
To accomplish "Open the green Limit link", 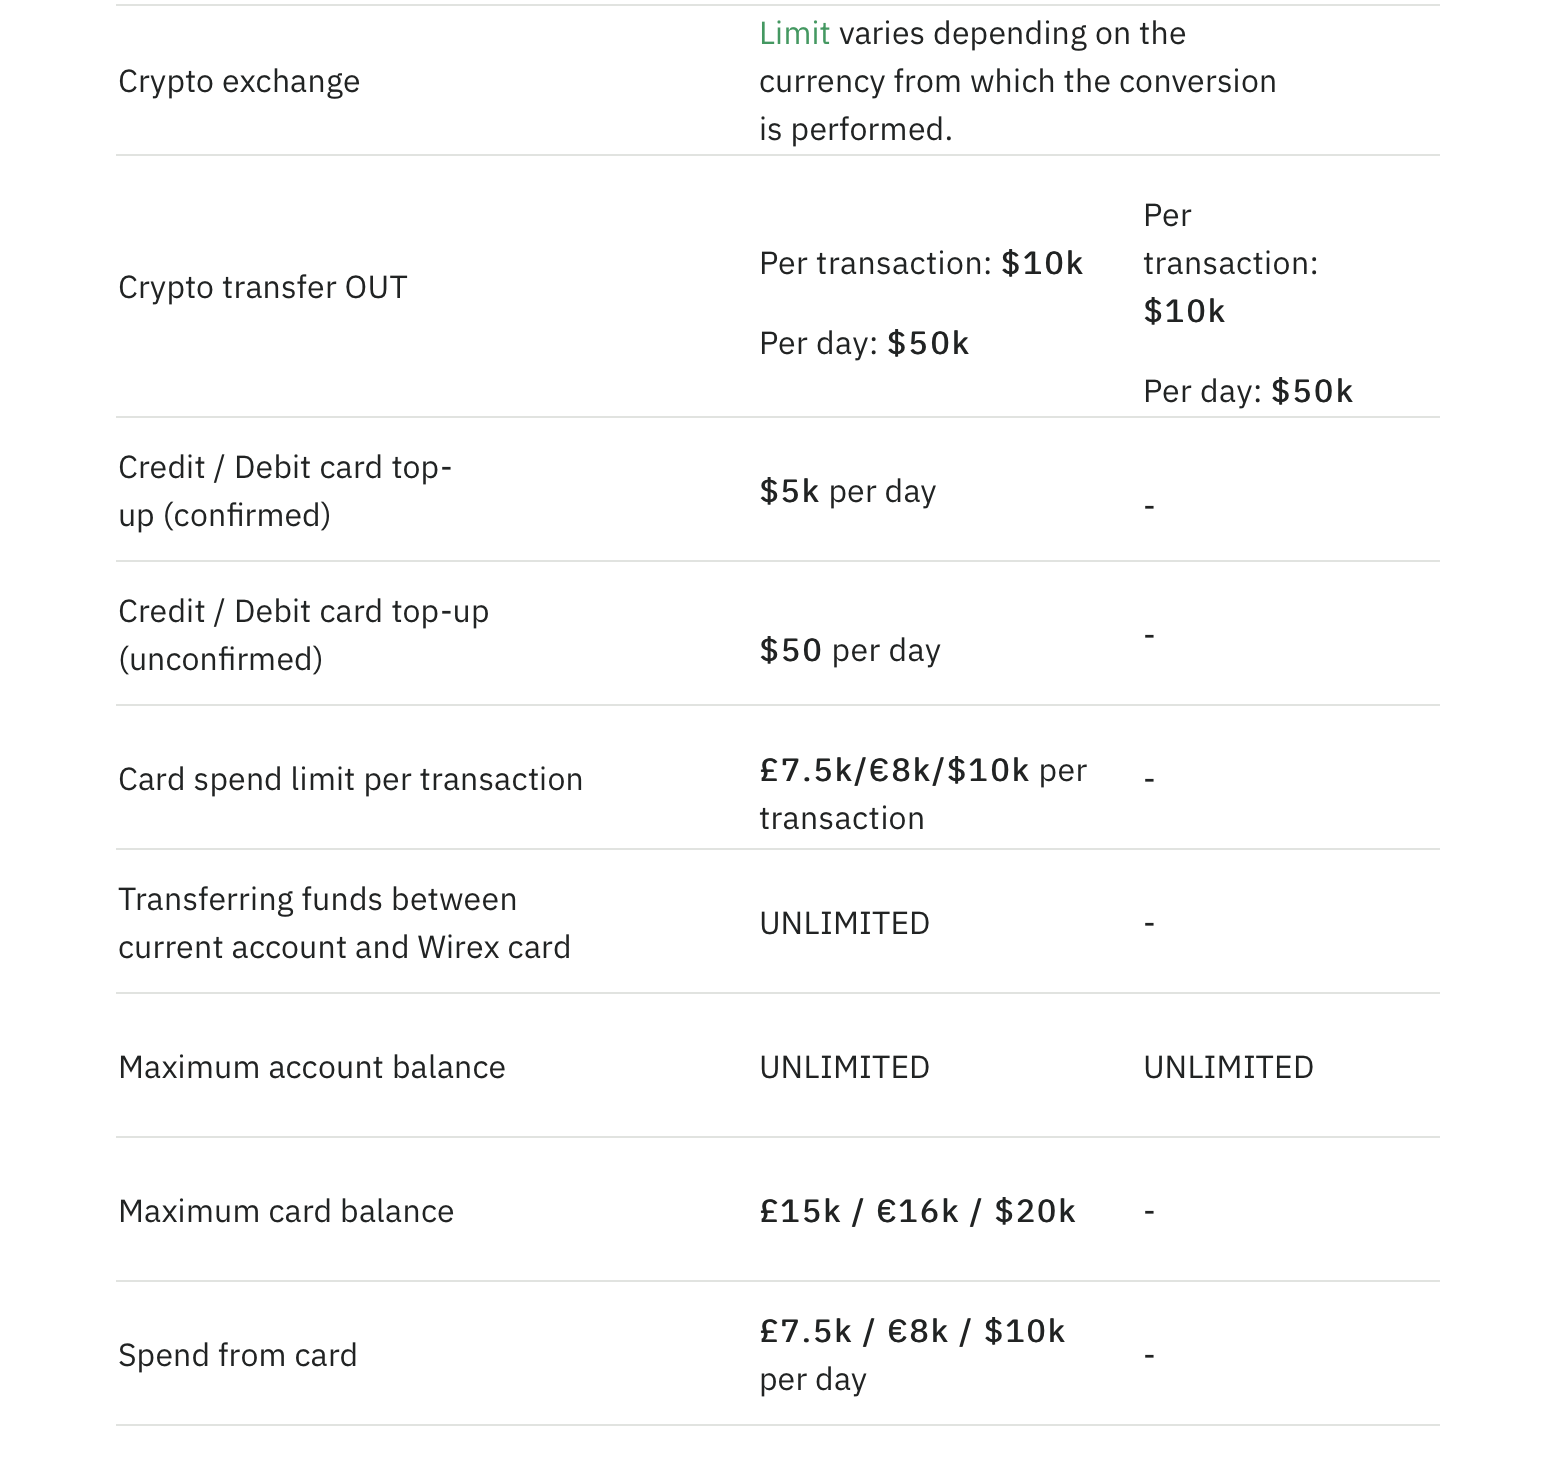I will point(794,34).
